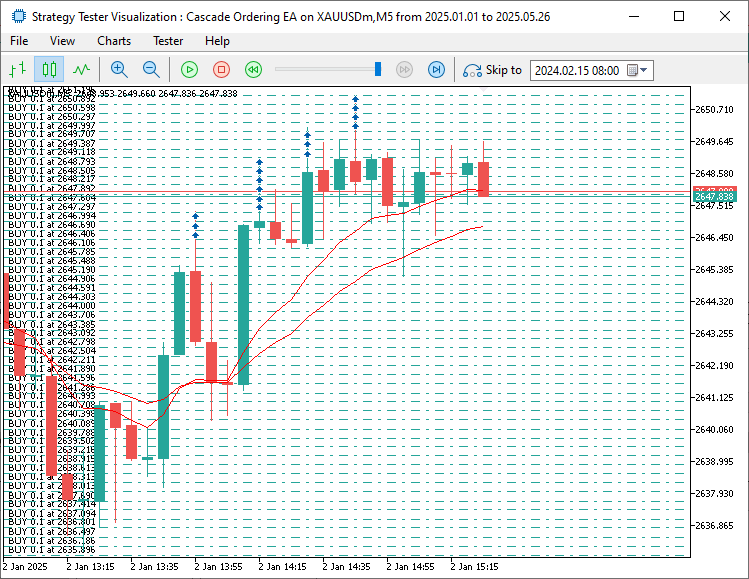This screenshot has width=749, height=579.
Task: Open the Help menu
Action: (x=217, y=41)
